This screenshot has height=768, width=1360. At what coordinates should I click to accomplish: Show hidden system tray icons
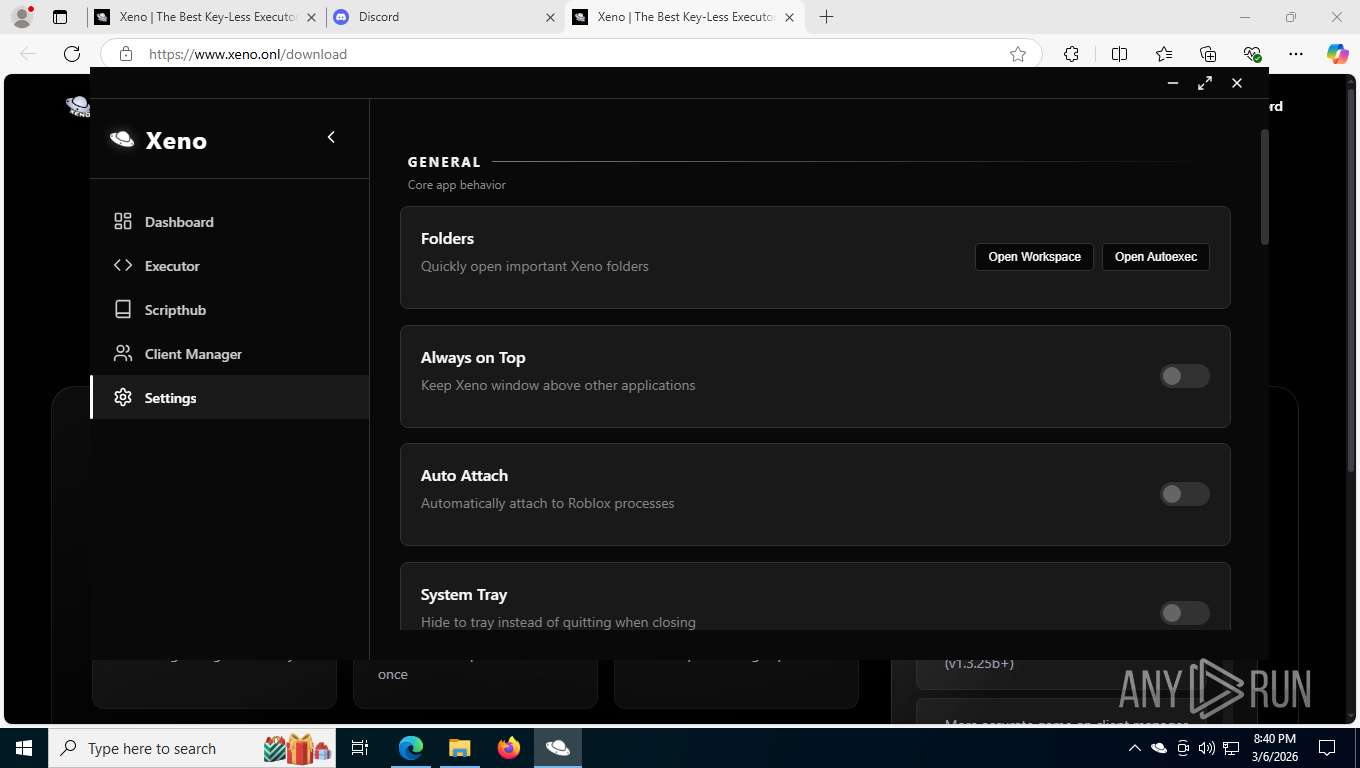[x=1134, y=748]
